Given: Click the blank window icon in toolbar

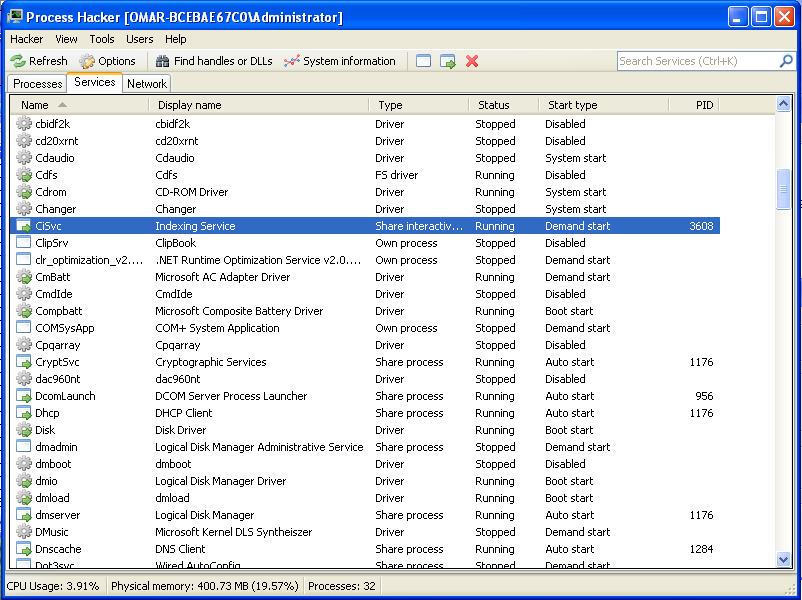Looking at the screenshot, I should [x=424, y=61].
